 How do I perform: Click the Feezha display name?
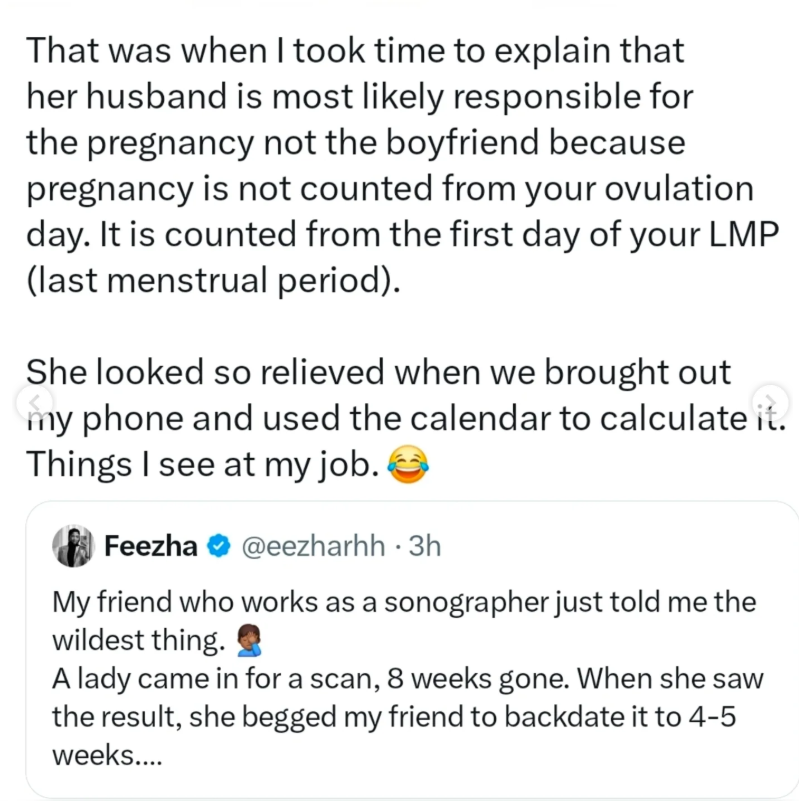tap(150, 545)
